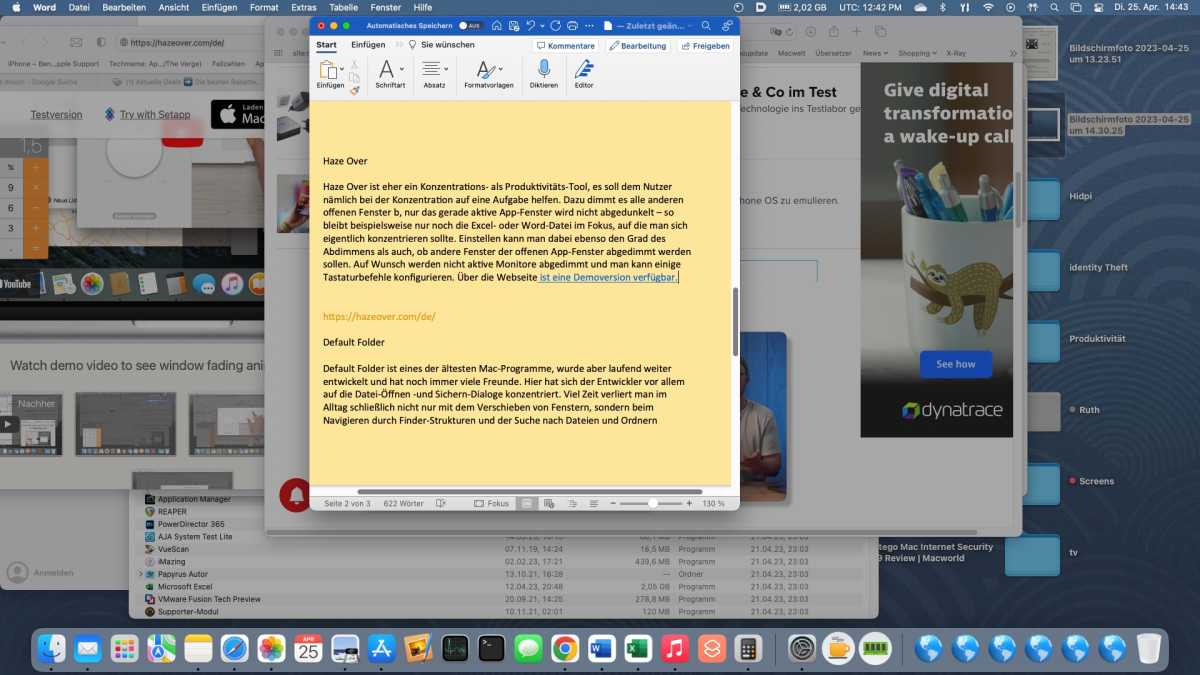Switch to Draft view in status bar
The image size is (1200, 675).
pyautogui.click(x=594, y=503)
